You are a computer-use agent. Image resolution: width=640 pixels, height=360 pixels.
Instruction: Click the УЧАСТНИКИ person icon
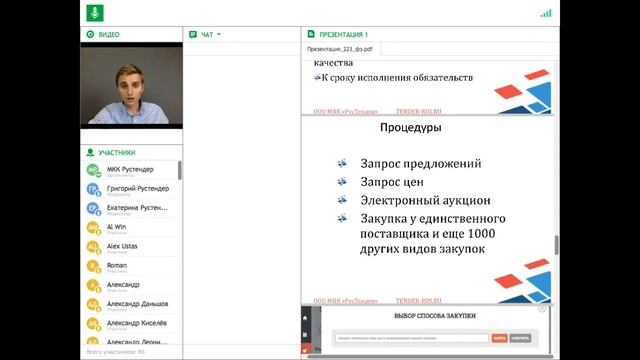(90, 152)
